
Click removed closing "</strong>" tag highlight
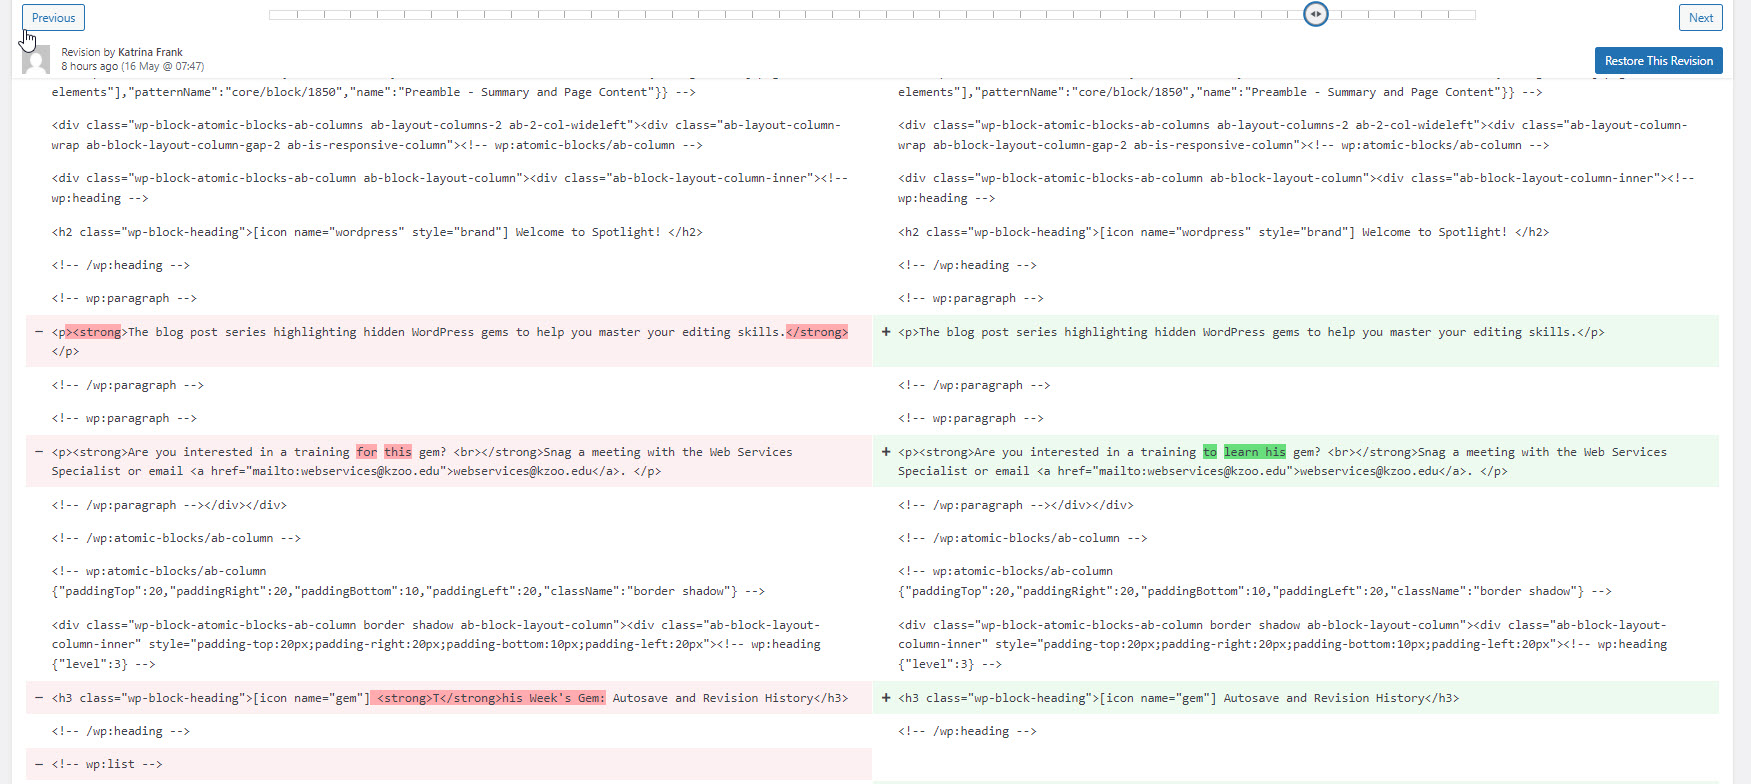(817, 332)
